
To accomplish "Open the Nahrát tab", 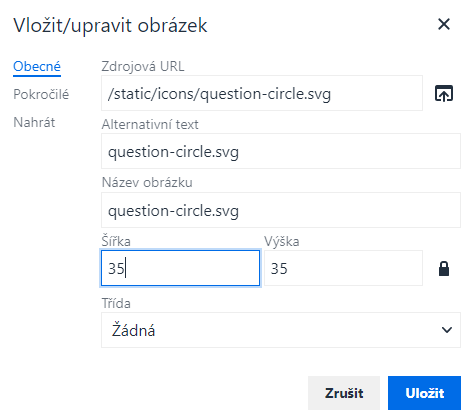I will point(34,122).
